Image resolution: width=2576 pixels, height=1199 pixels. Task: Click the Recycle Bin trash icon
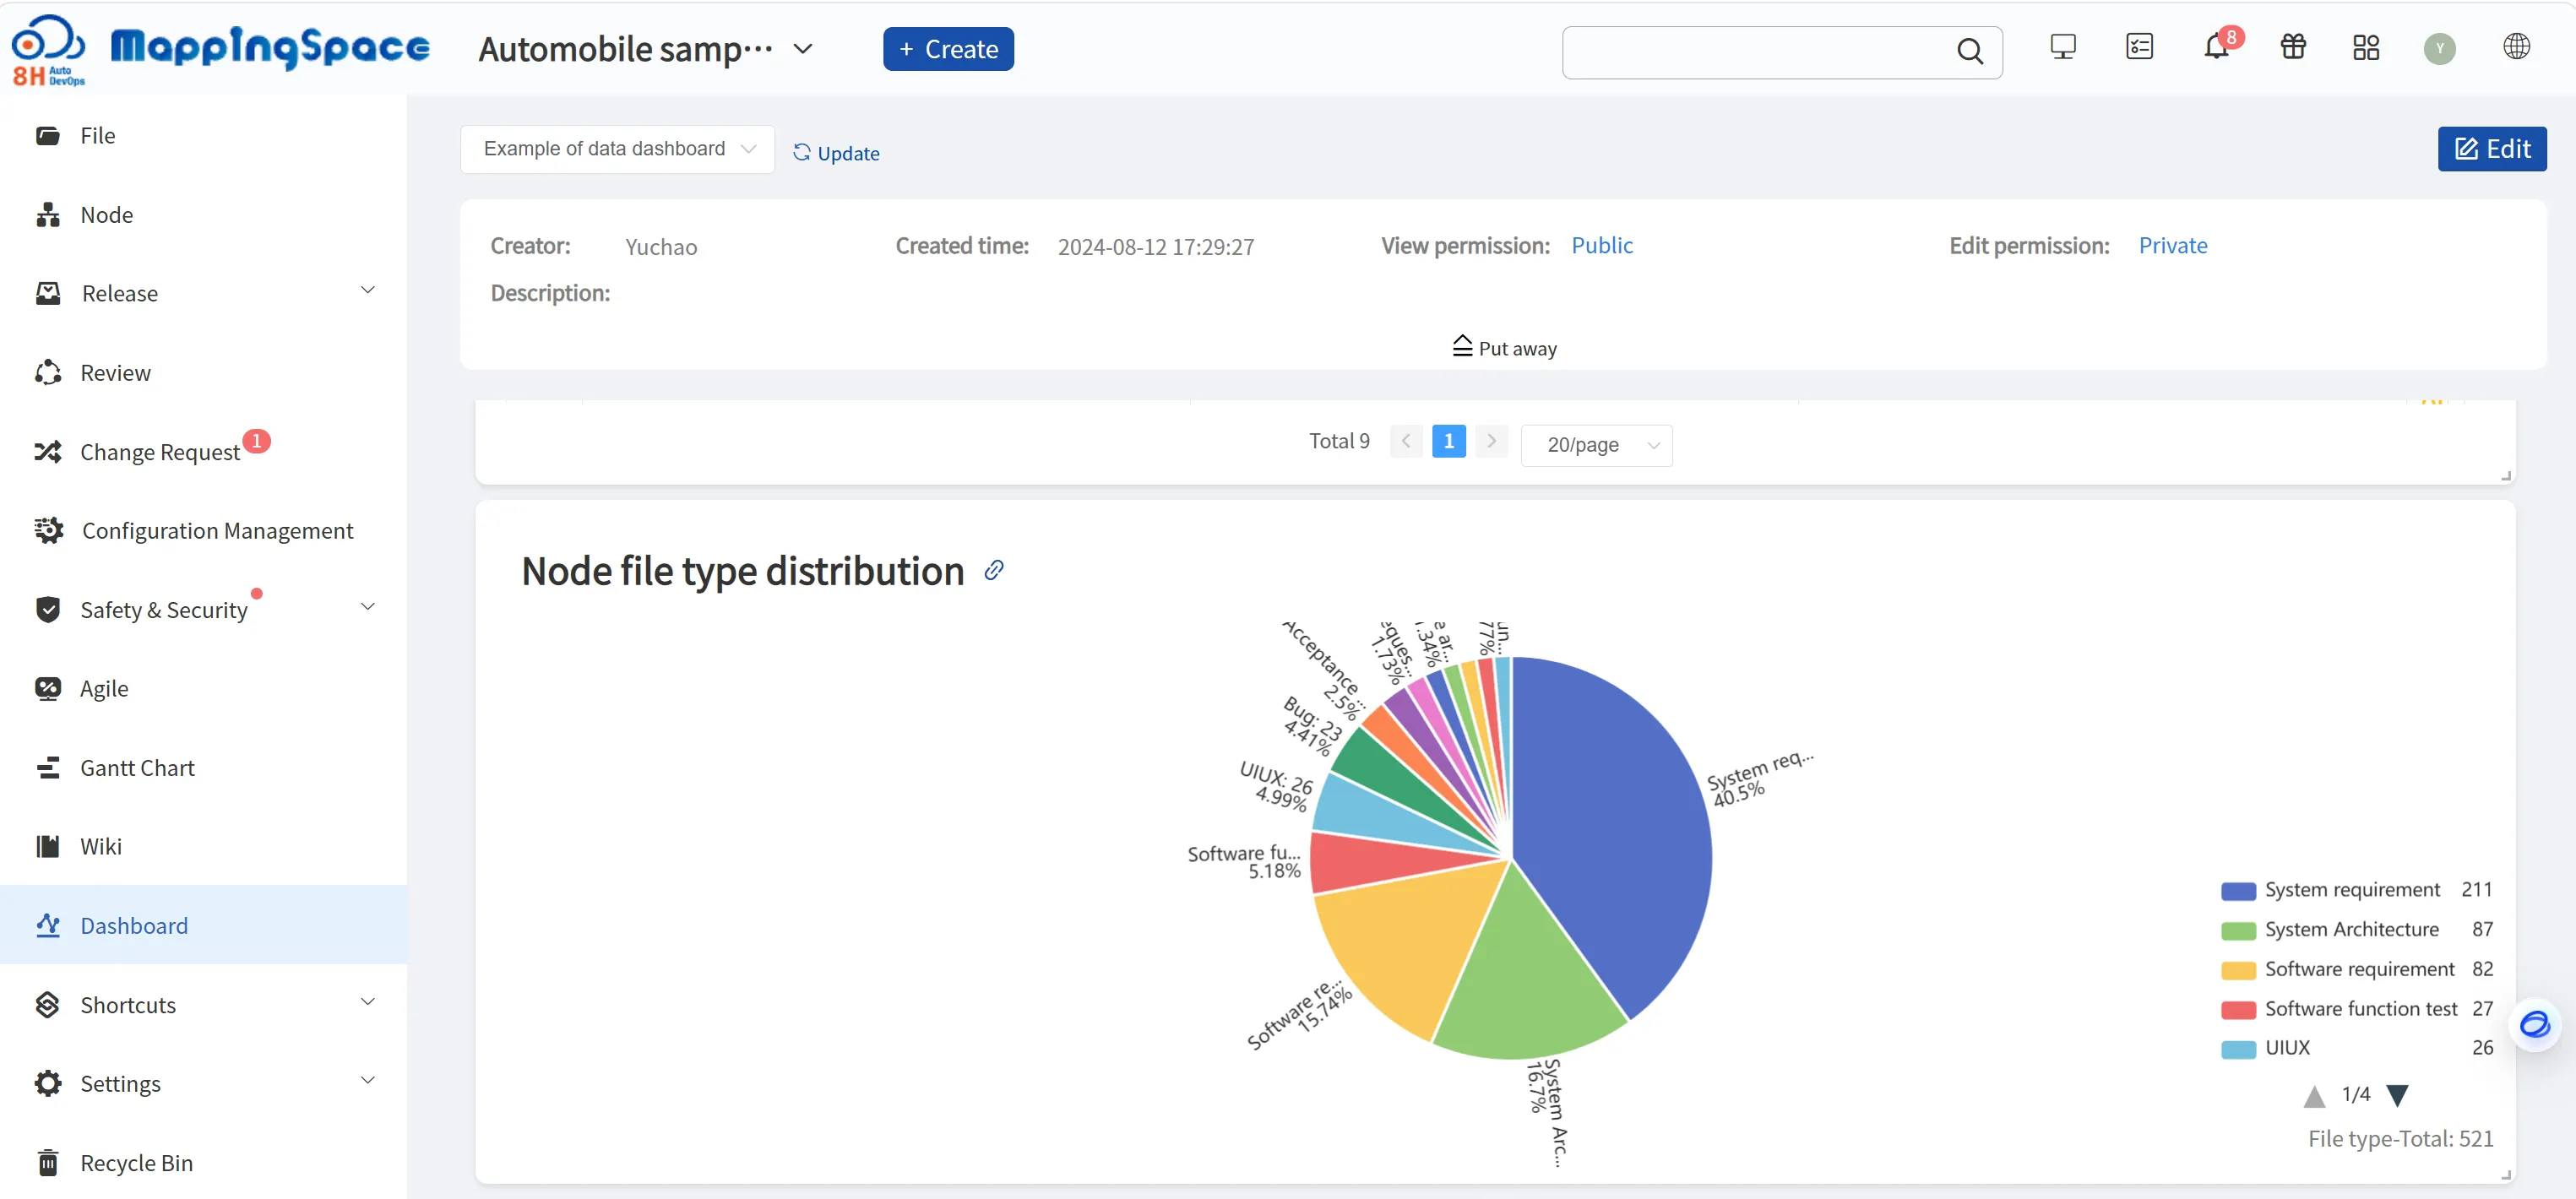pyautogui.click(x=47, y=1162)
